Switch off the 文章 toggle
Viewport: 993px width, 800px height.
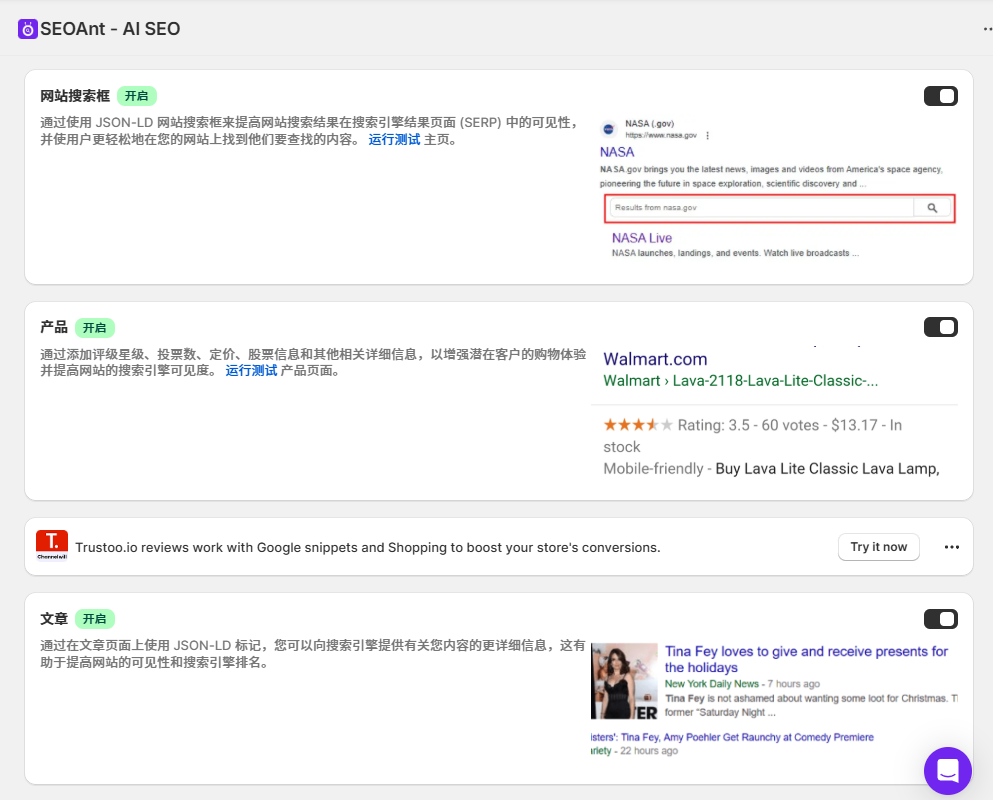(940, 619)
